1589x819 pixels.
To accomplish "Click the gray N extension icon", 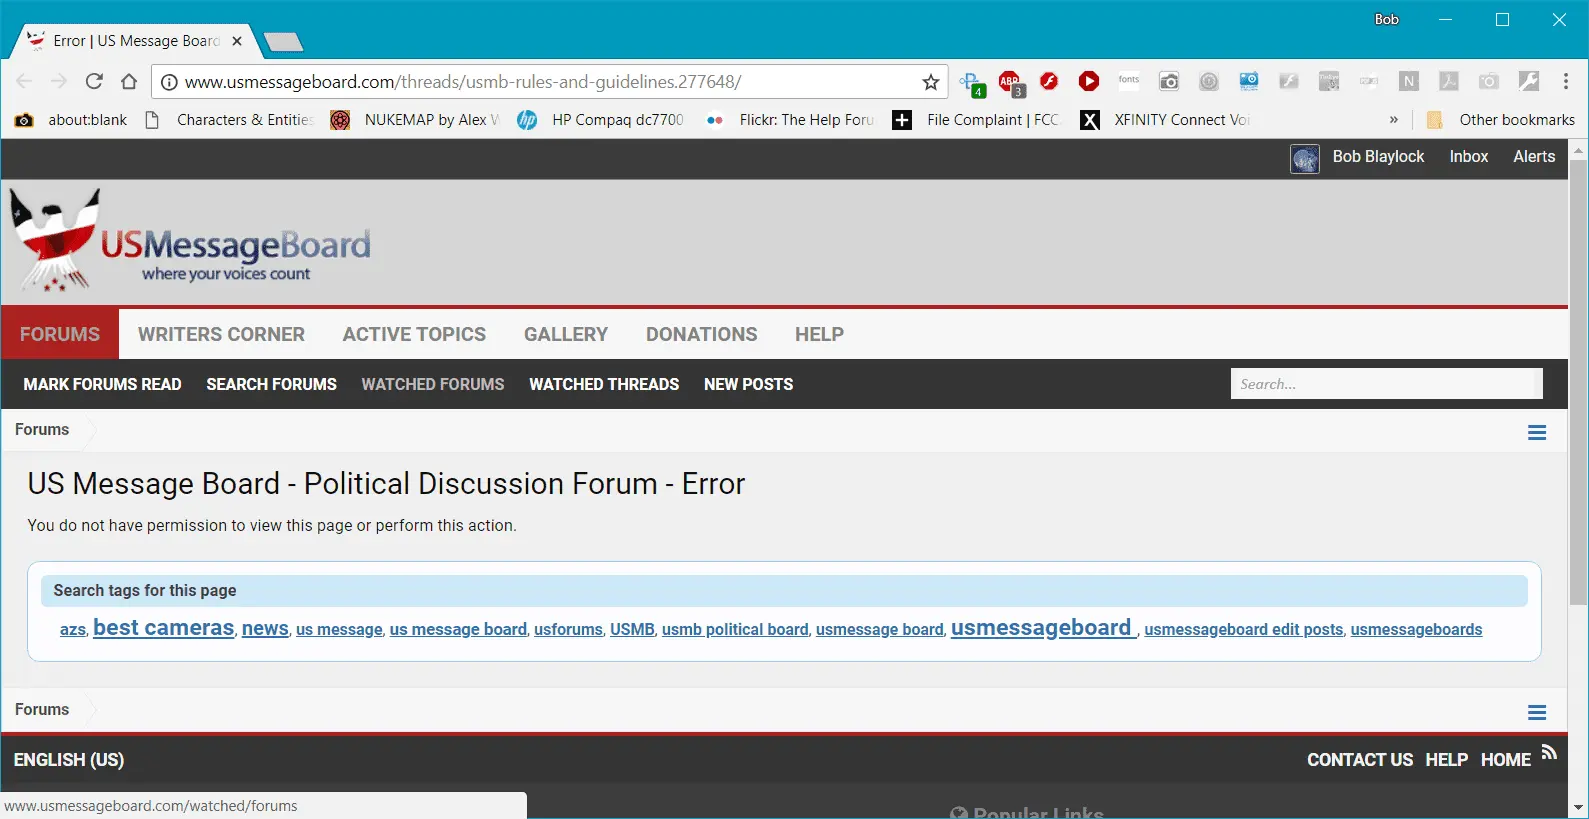I will coord(1409,81).
